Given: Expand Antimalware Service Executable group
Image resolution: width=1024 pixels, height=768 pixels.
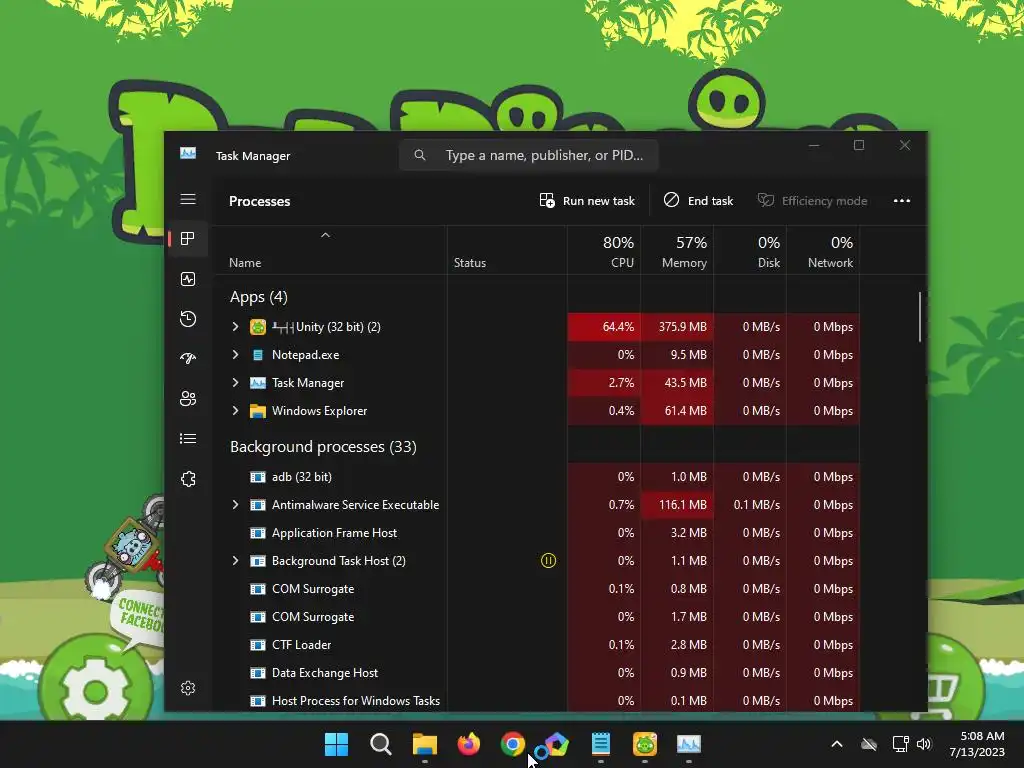Looking at the screenshot, I should [236, 505].
